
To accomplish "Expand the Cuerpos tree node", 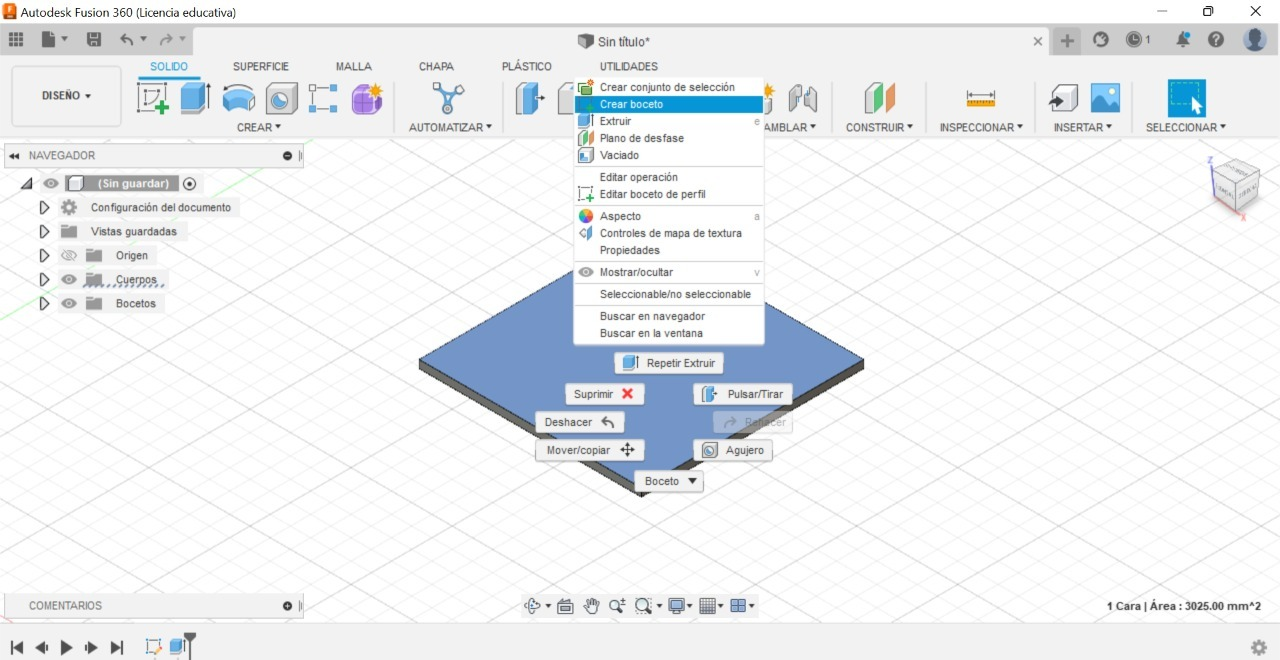I will click(44, 279).
